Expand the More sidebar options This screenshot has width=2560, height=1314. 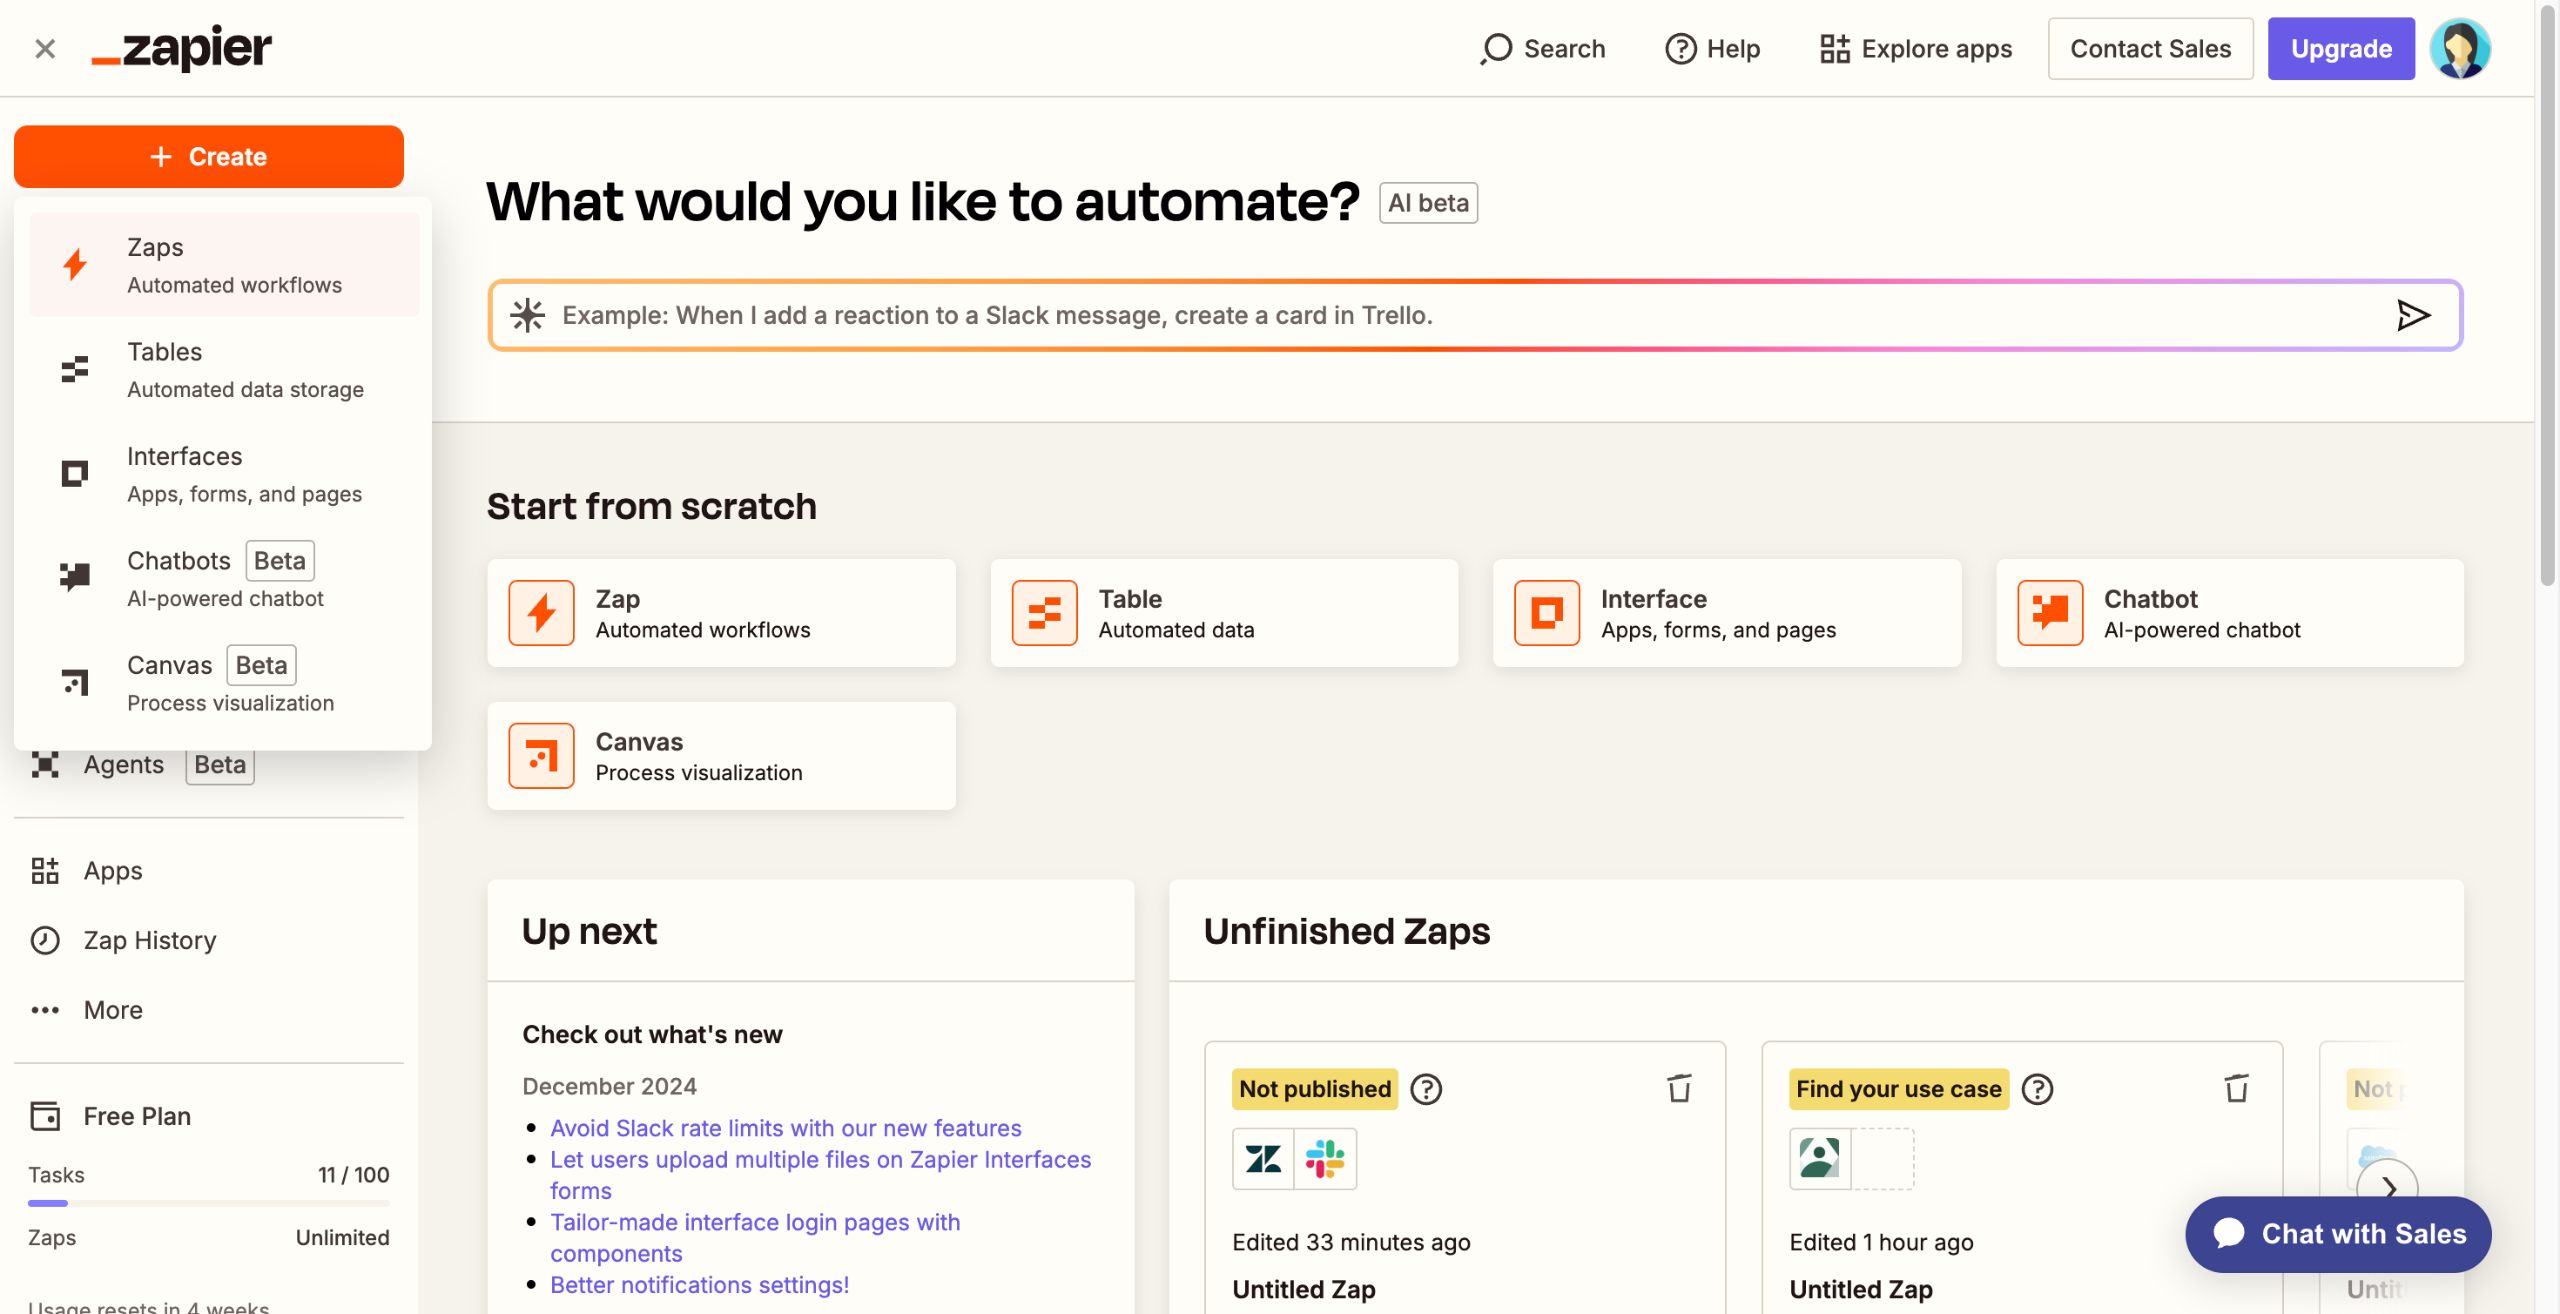point(113,1010)
